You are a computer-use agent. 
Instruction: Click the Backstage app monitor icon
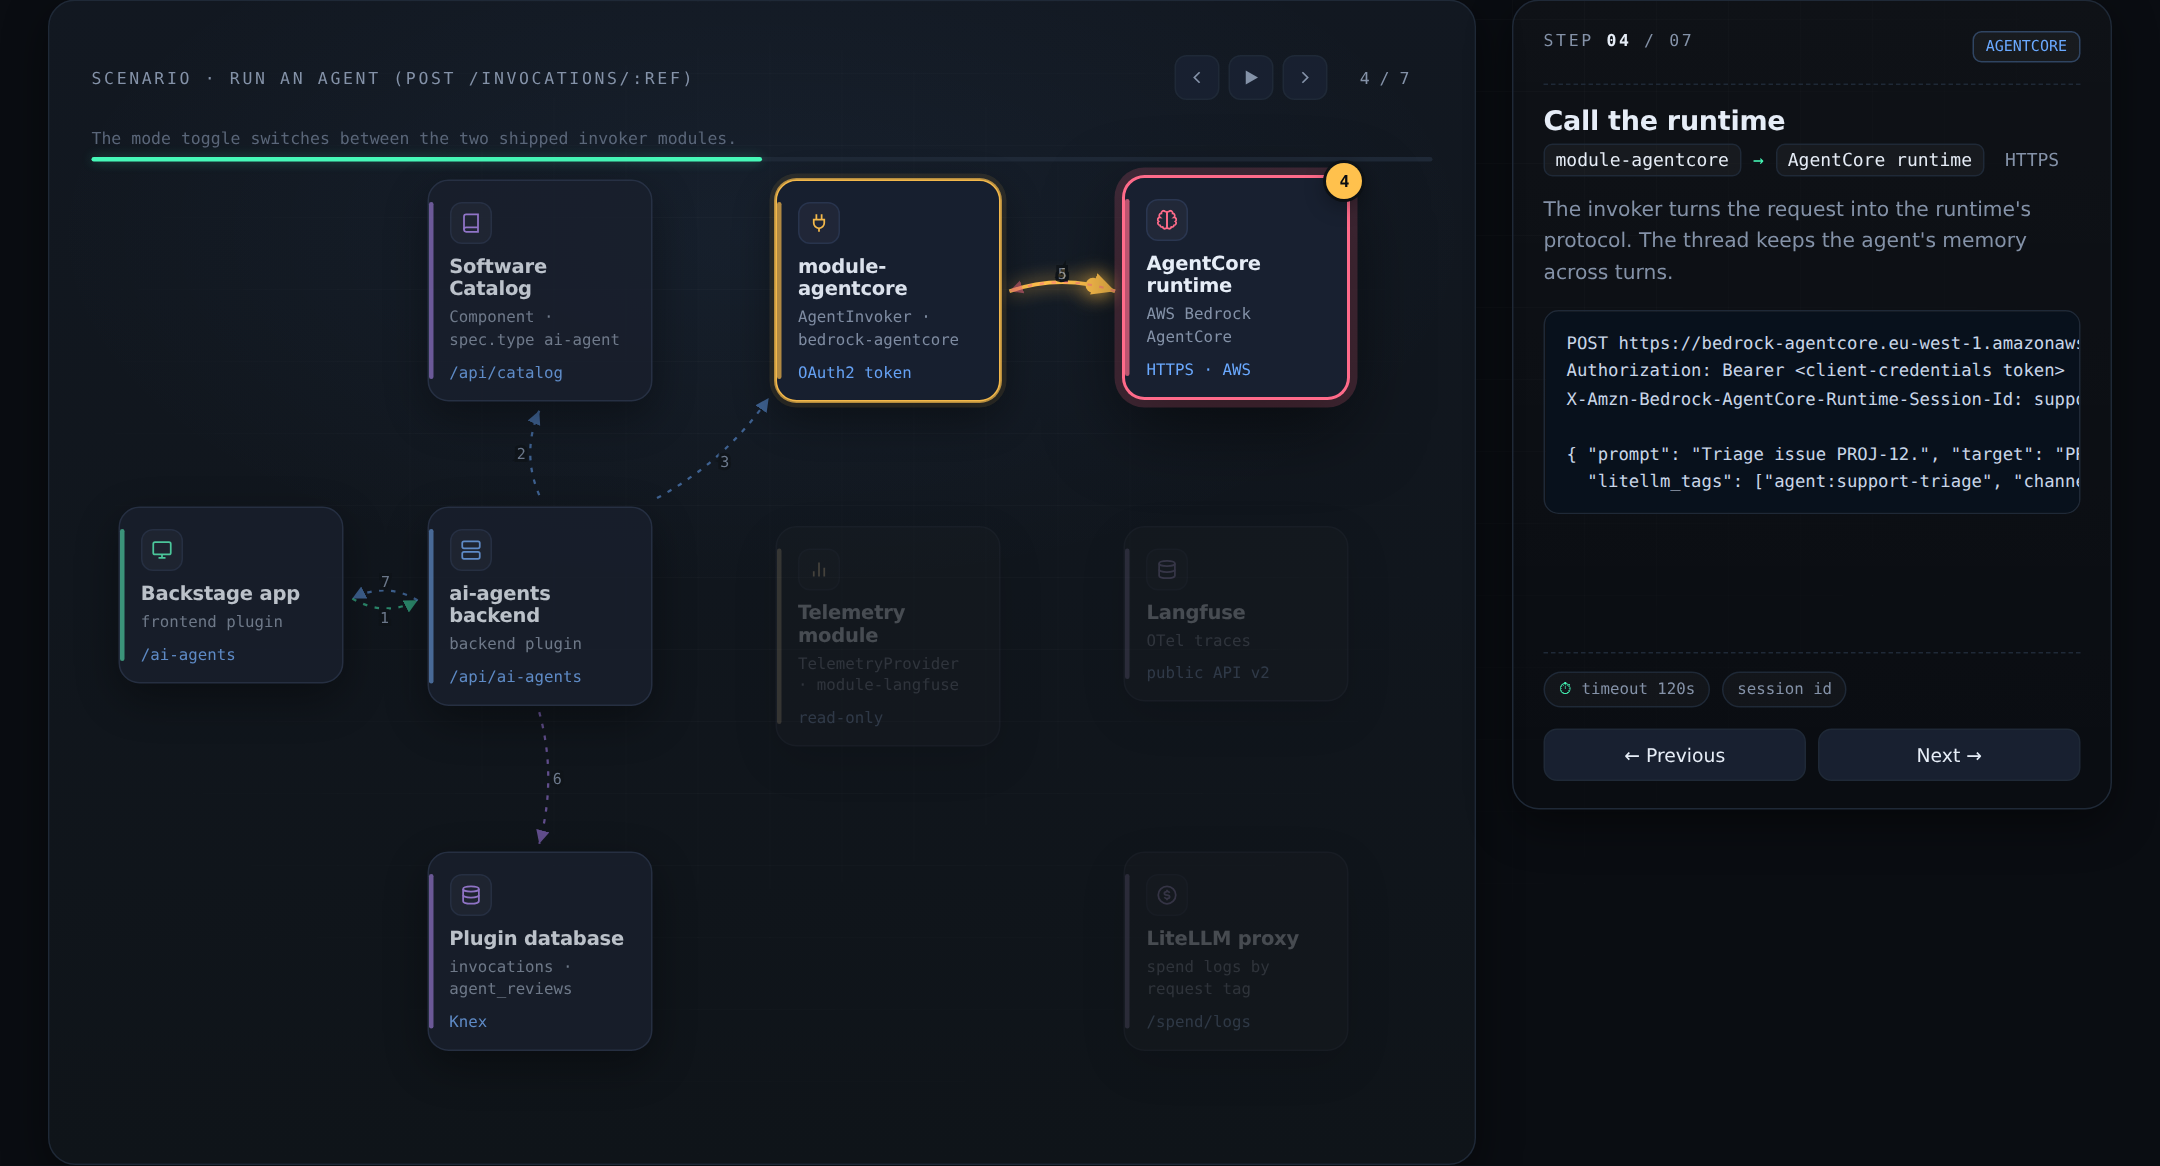point(162,550)
